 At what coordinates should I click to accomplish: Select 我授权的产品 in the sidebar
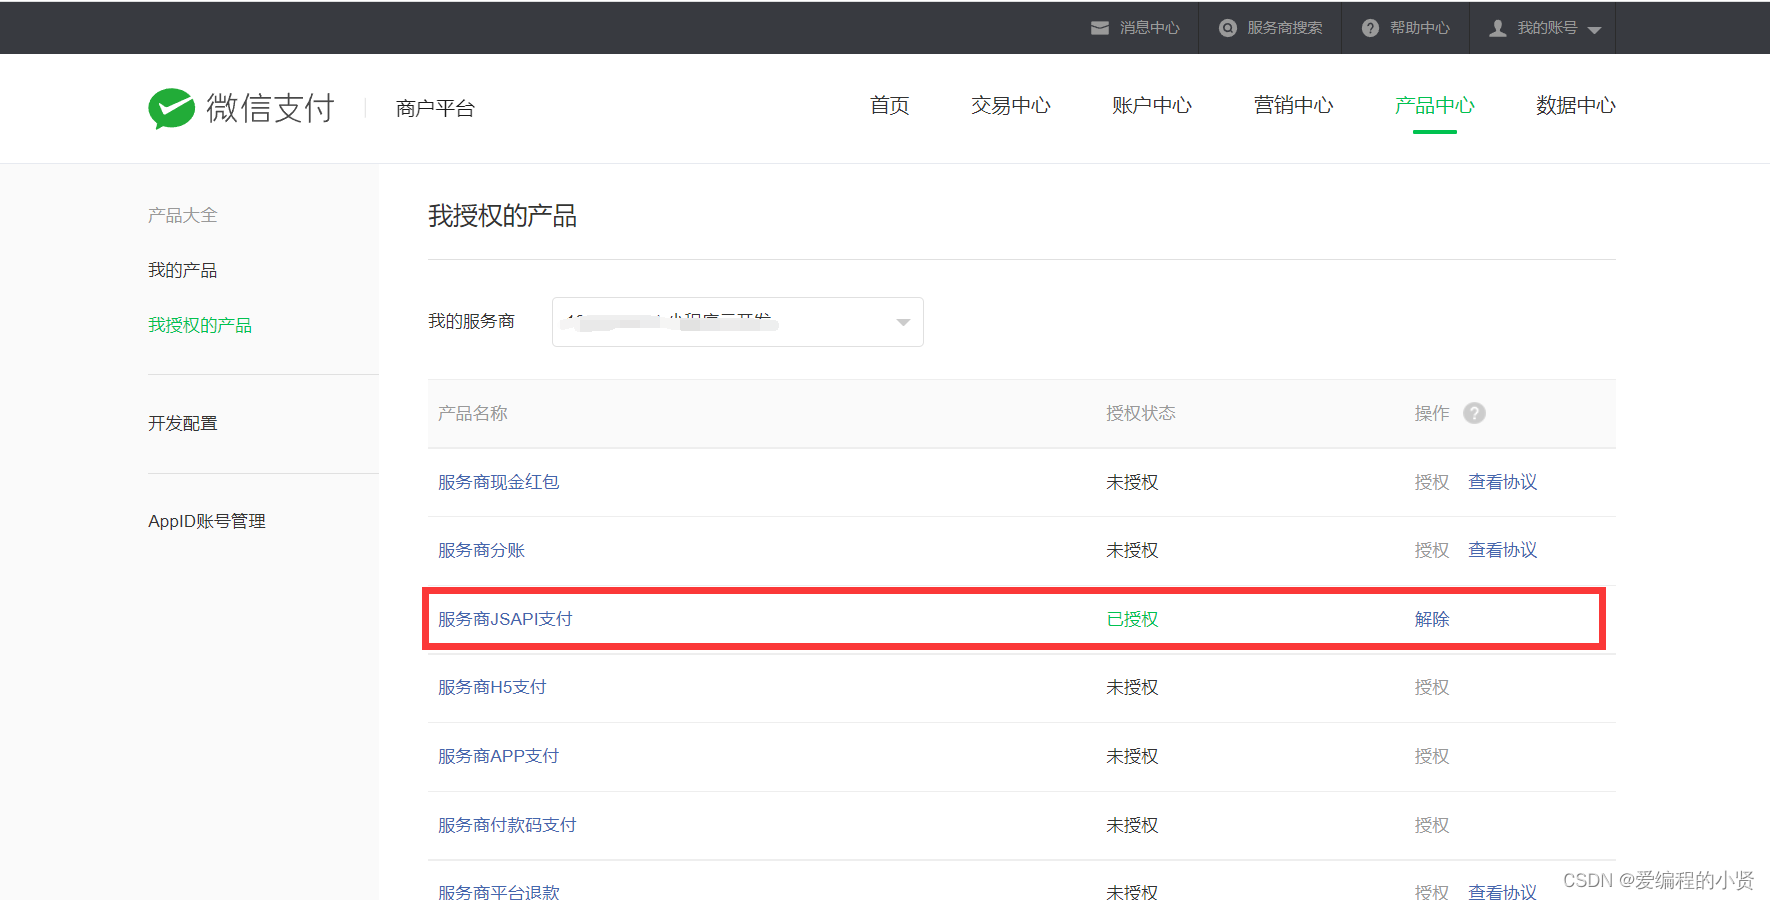click(200, 325)
